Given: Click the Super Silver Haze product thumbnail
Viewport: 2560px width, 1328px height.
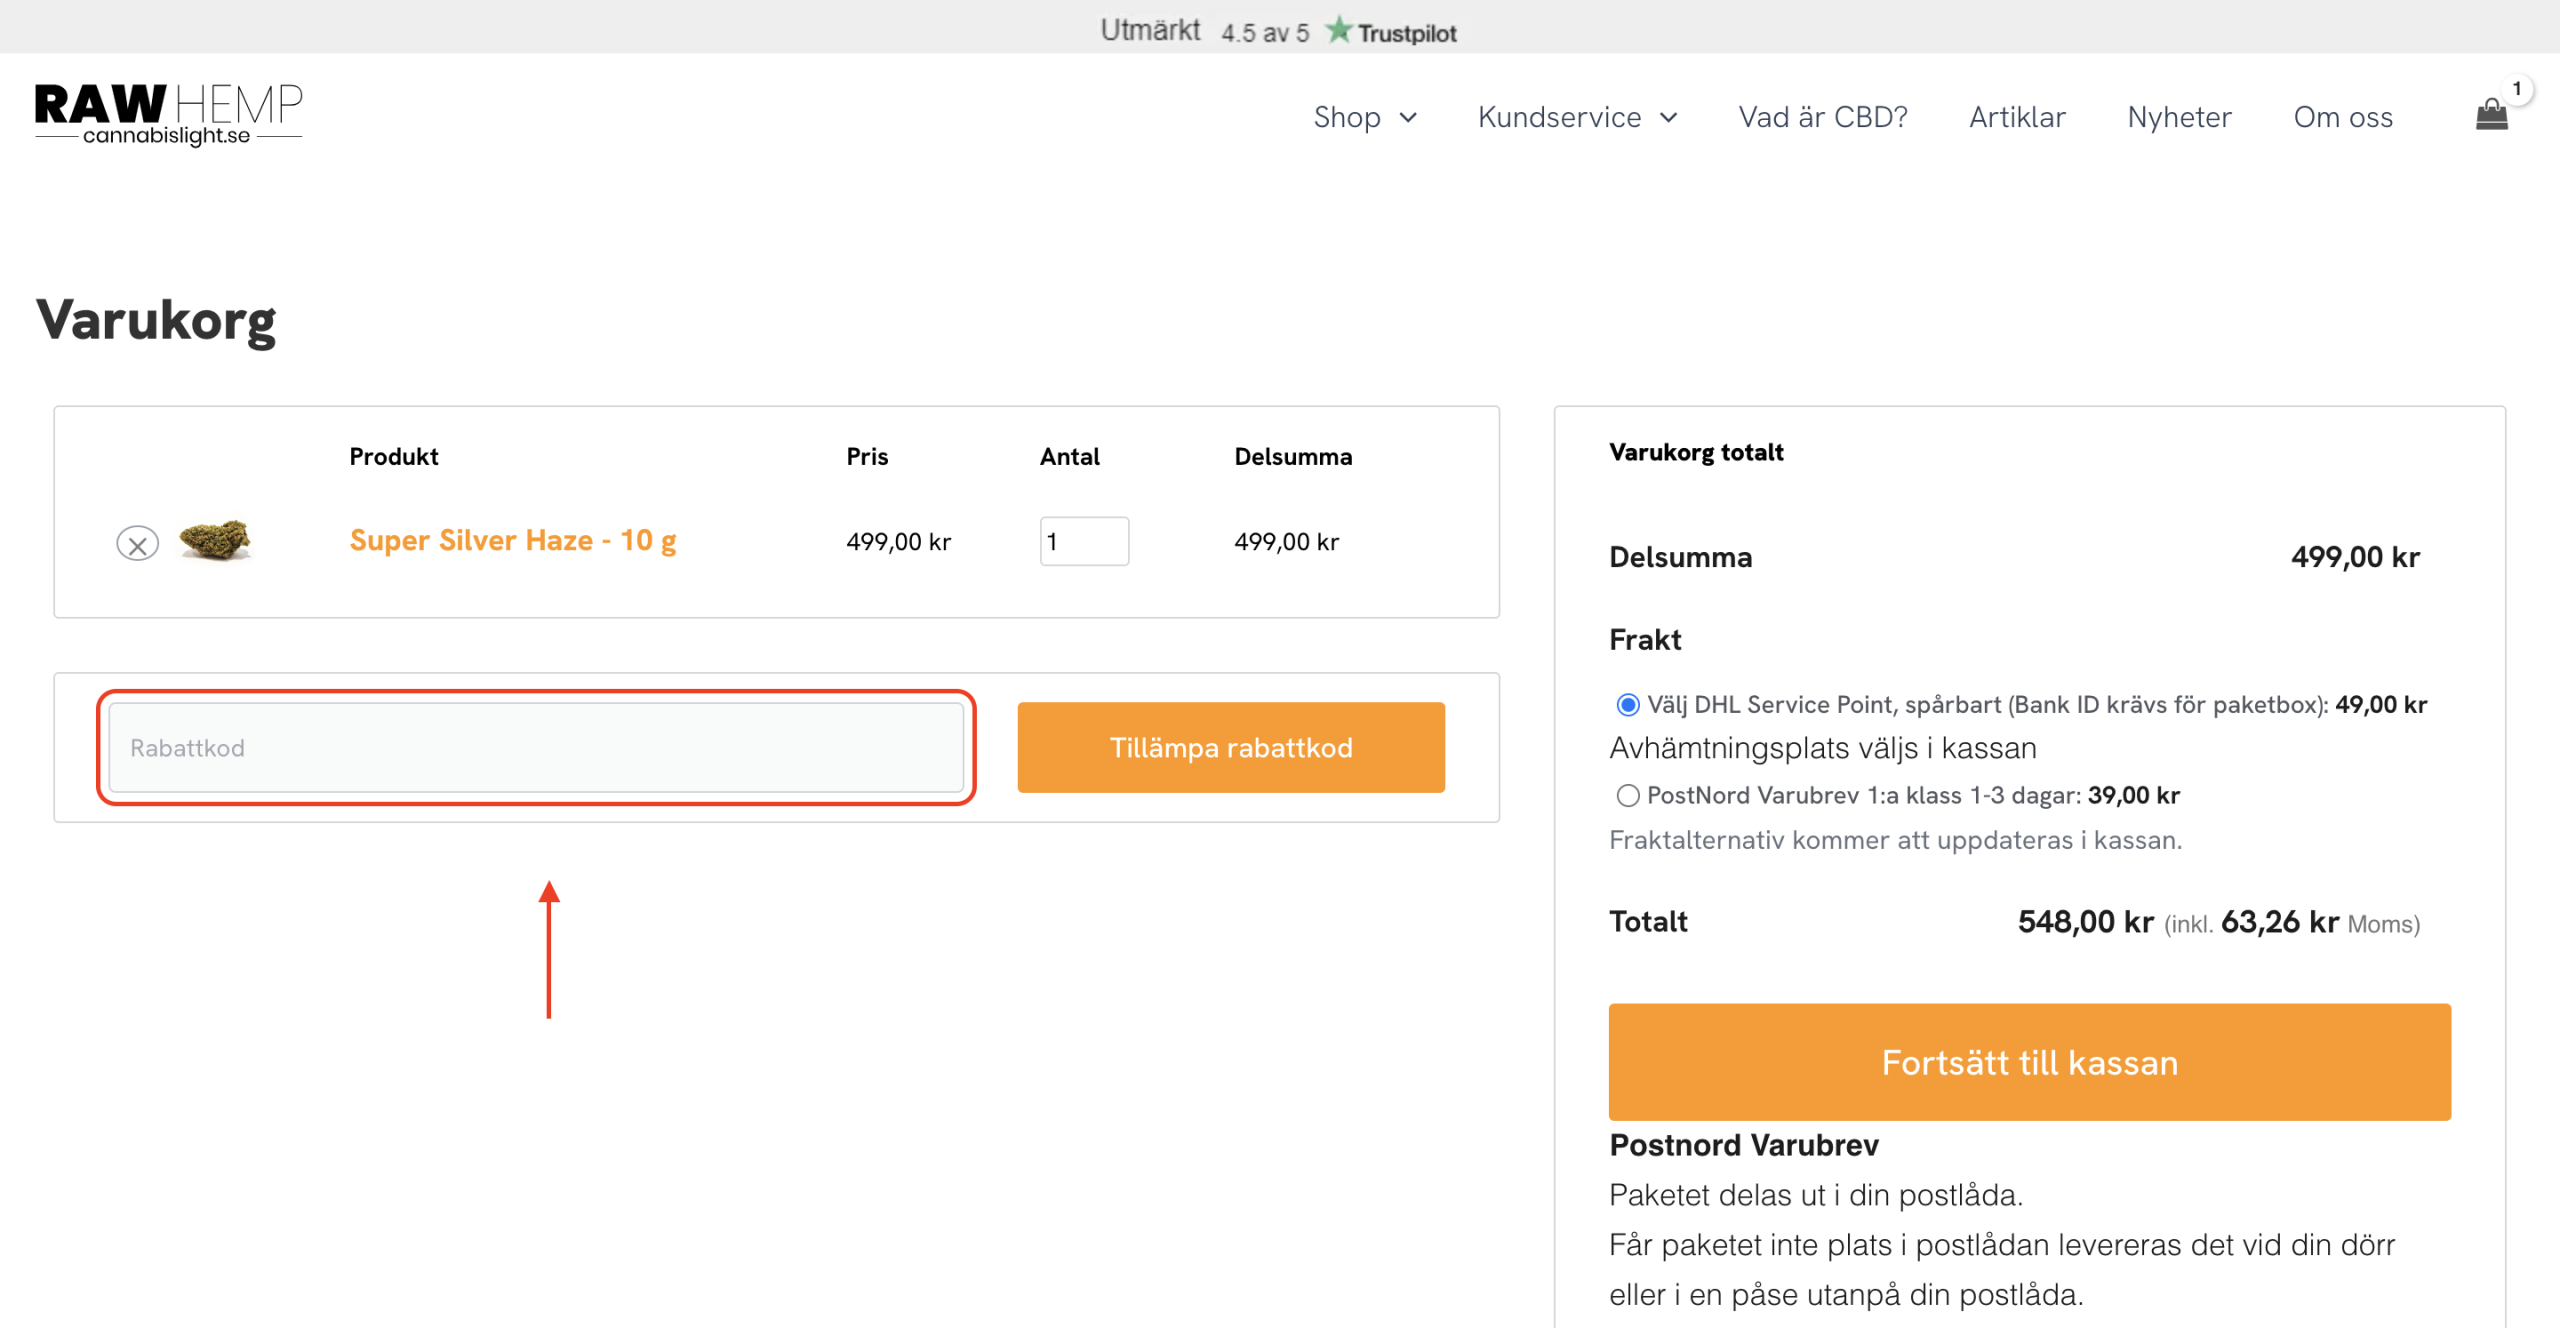Looking at the screenshot, I should tap(214, 541).
